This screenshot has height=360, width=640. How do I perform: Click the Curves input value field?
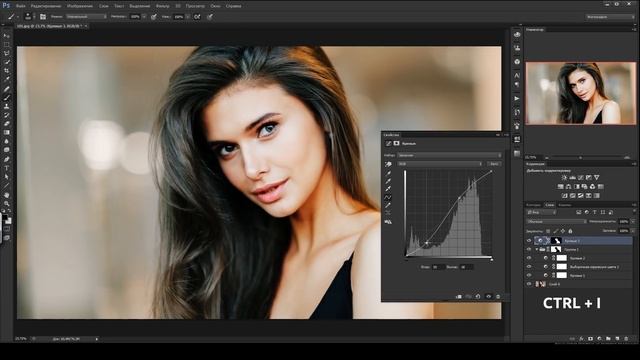point(438,267)
